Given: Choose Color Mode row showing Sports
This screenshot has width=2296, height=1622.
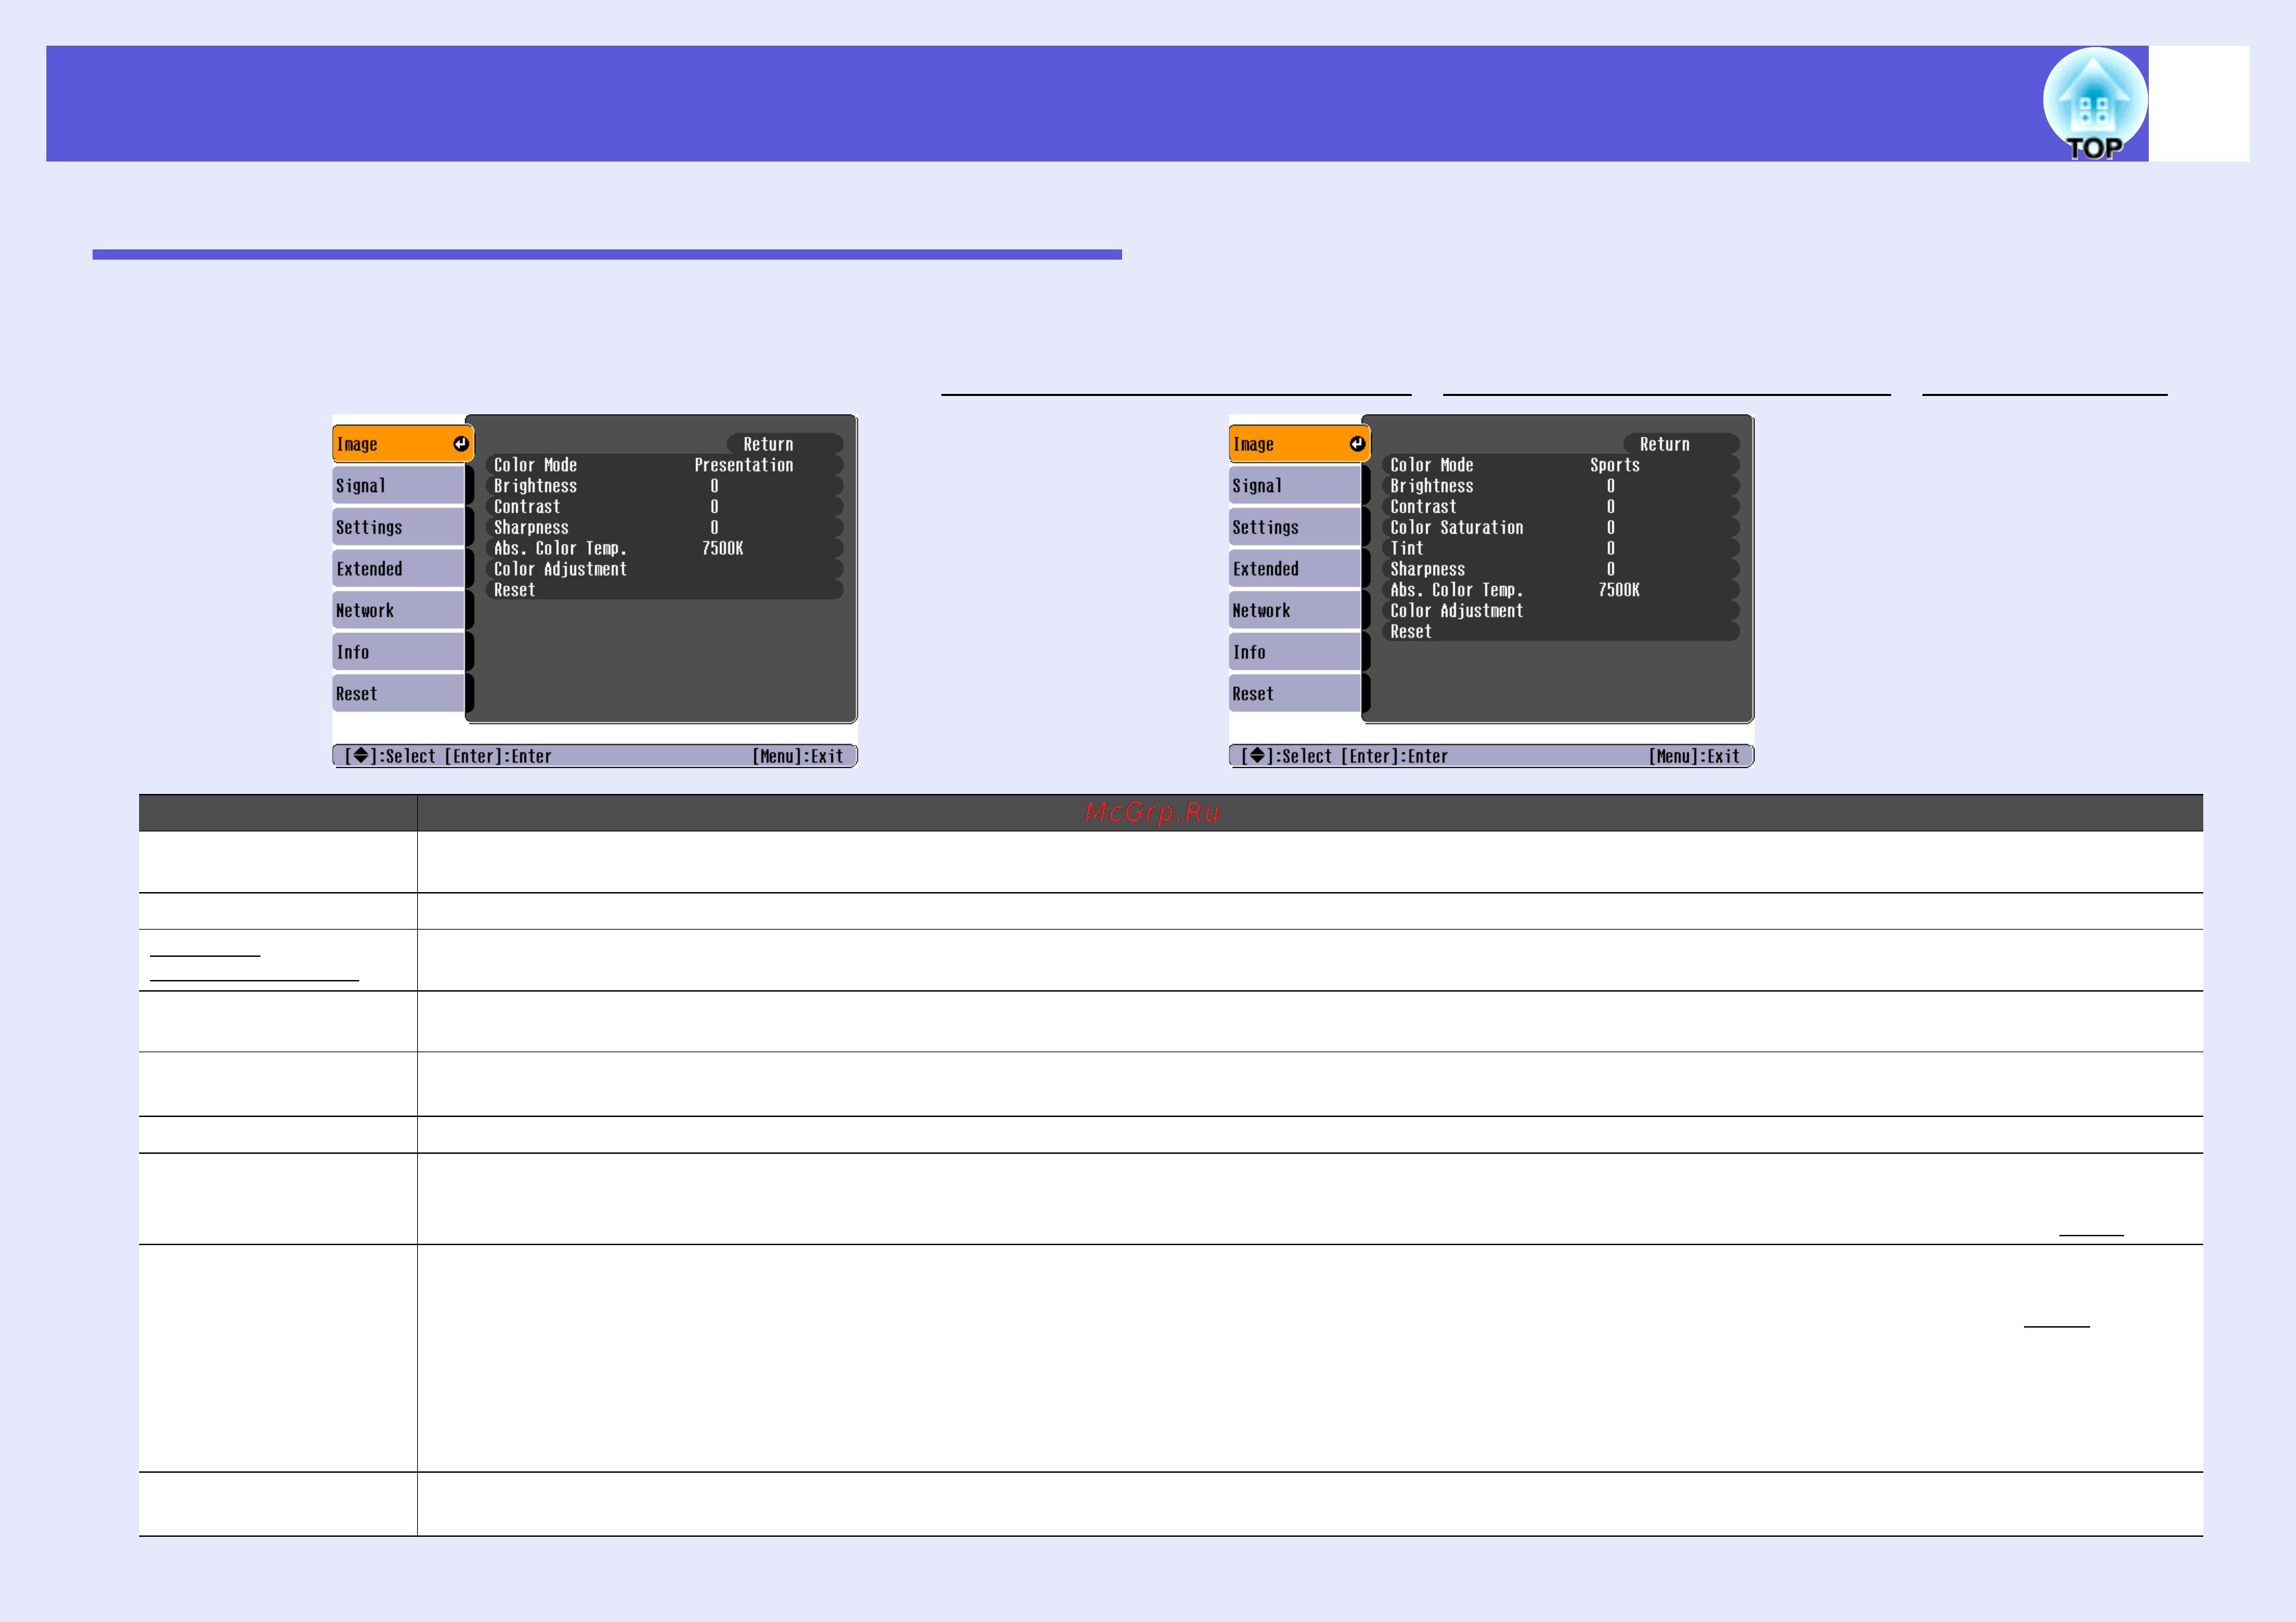Looking at the screenshot, I should (1560, 465).
